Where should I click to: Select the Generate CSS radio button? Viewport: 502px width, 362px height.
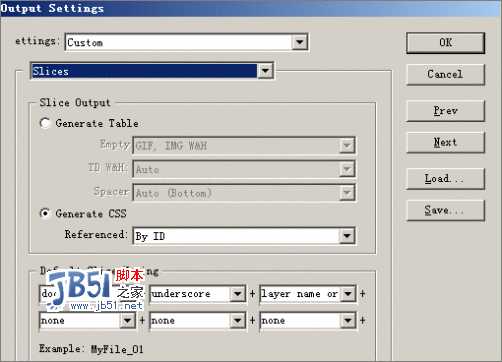[x=45, y=213]
